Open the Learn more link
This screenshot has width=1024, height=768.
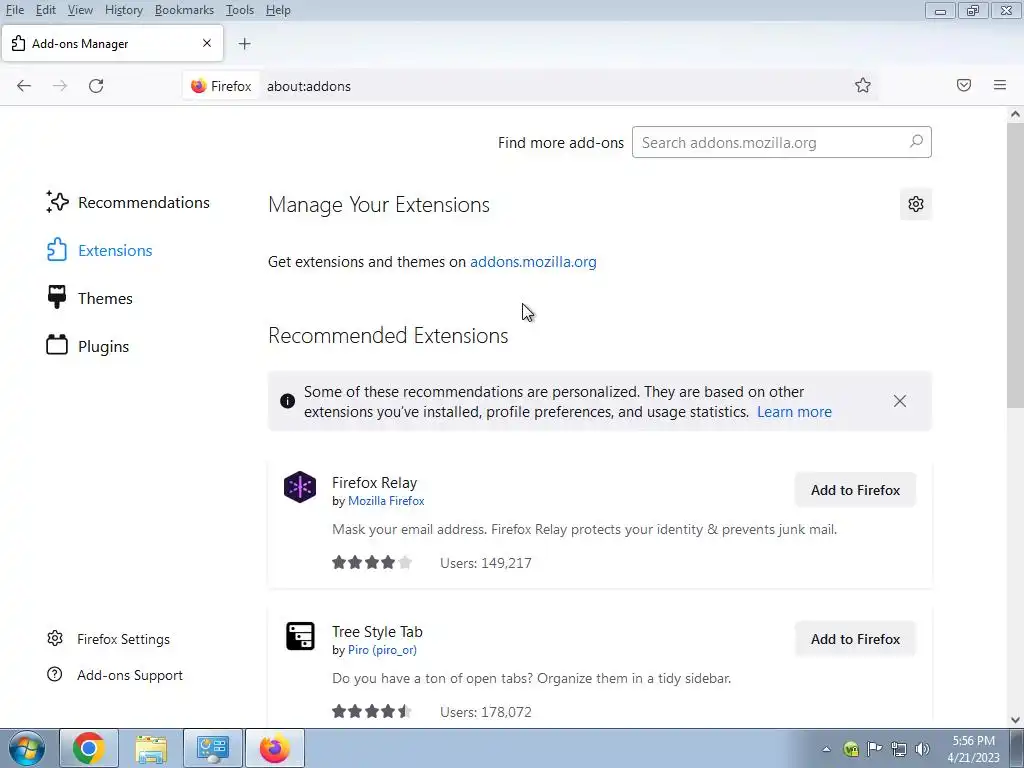pyautogui.click(x=794, y=412)
